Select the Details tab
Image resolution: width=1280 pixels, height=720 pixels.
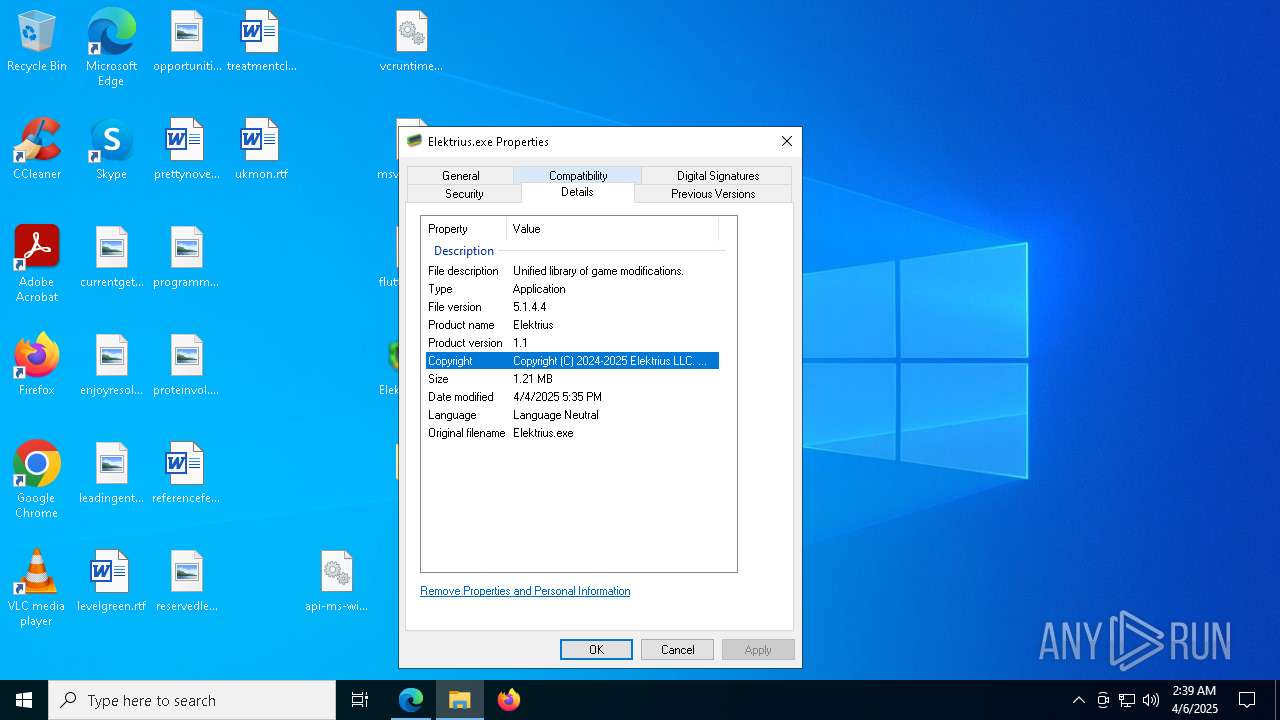[x=577, y=192]
